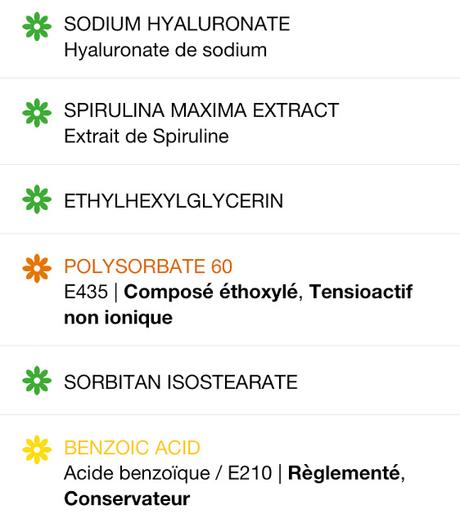The width and height of the screenshot is (460, 523).
Task: Click the 'Composé éthoxylé' bold tag
Action: click(x=213, y=292)
